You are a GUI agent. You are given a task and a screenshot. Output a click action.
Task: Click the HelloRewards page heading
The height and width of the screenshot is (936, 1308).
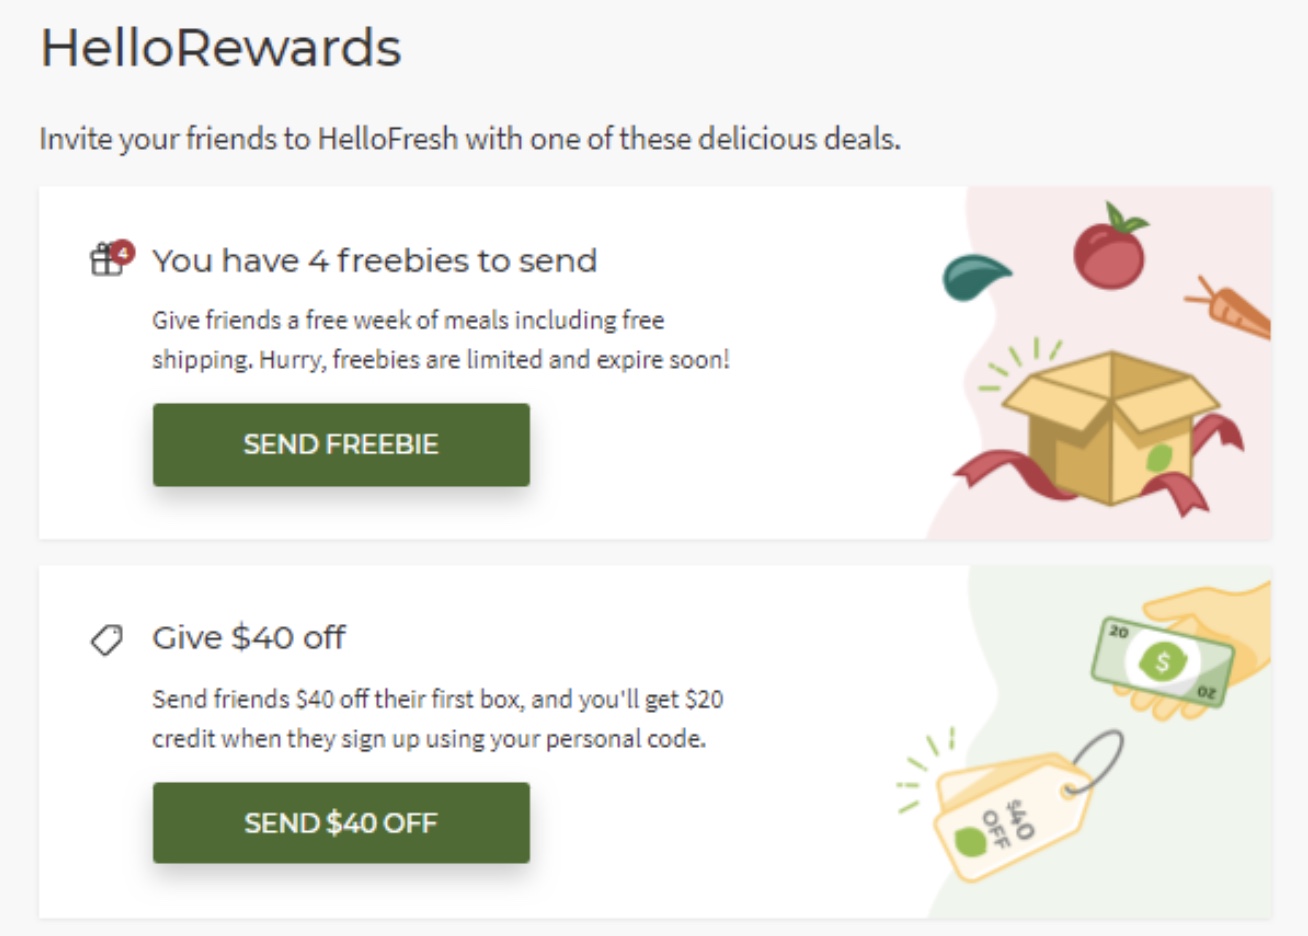221,48
